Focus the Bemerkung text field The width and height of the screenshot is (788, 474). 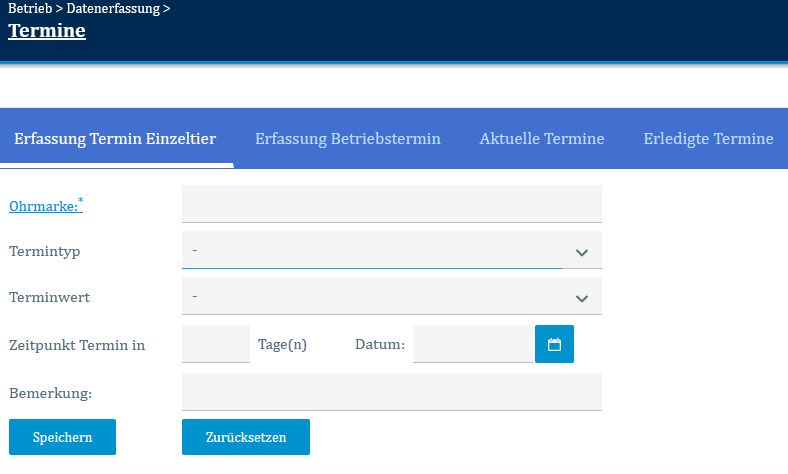[391, 392]
